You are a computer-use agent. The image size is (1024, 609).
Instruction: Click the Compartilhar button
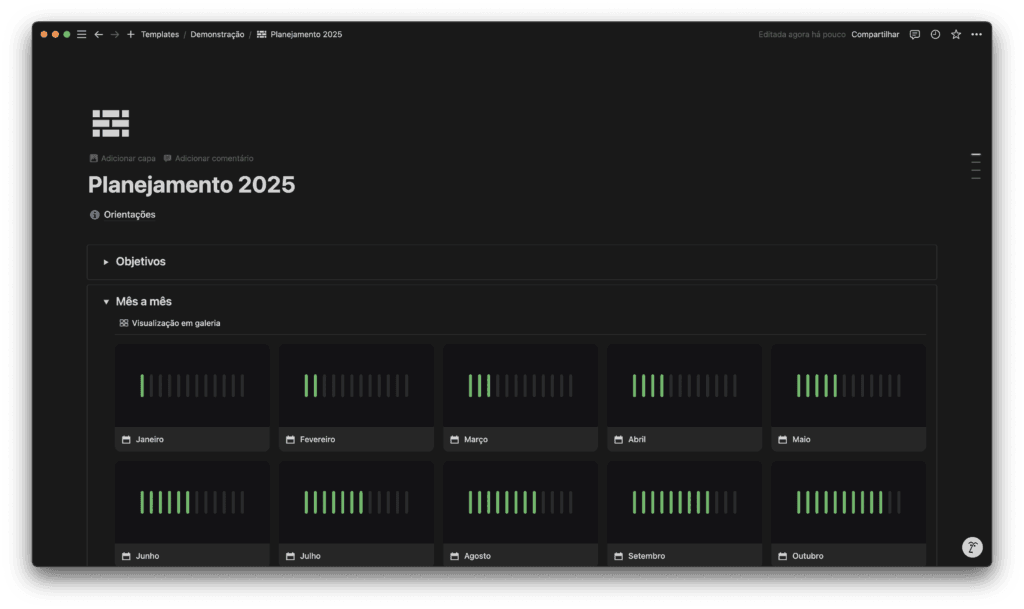[875, 34]
